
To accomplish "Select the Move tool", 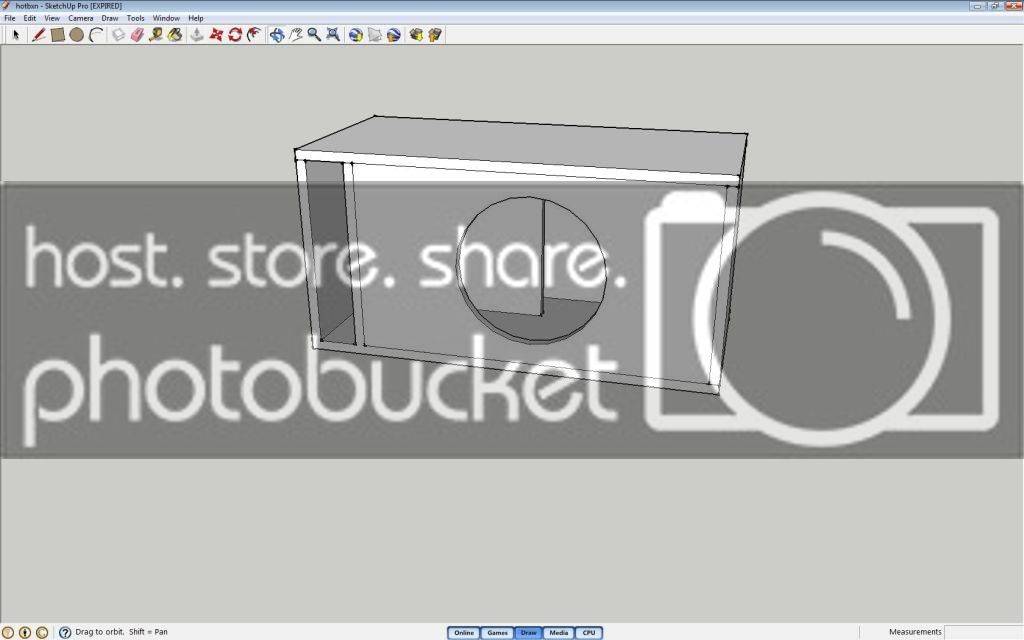I will [216, 35].
